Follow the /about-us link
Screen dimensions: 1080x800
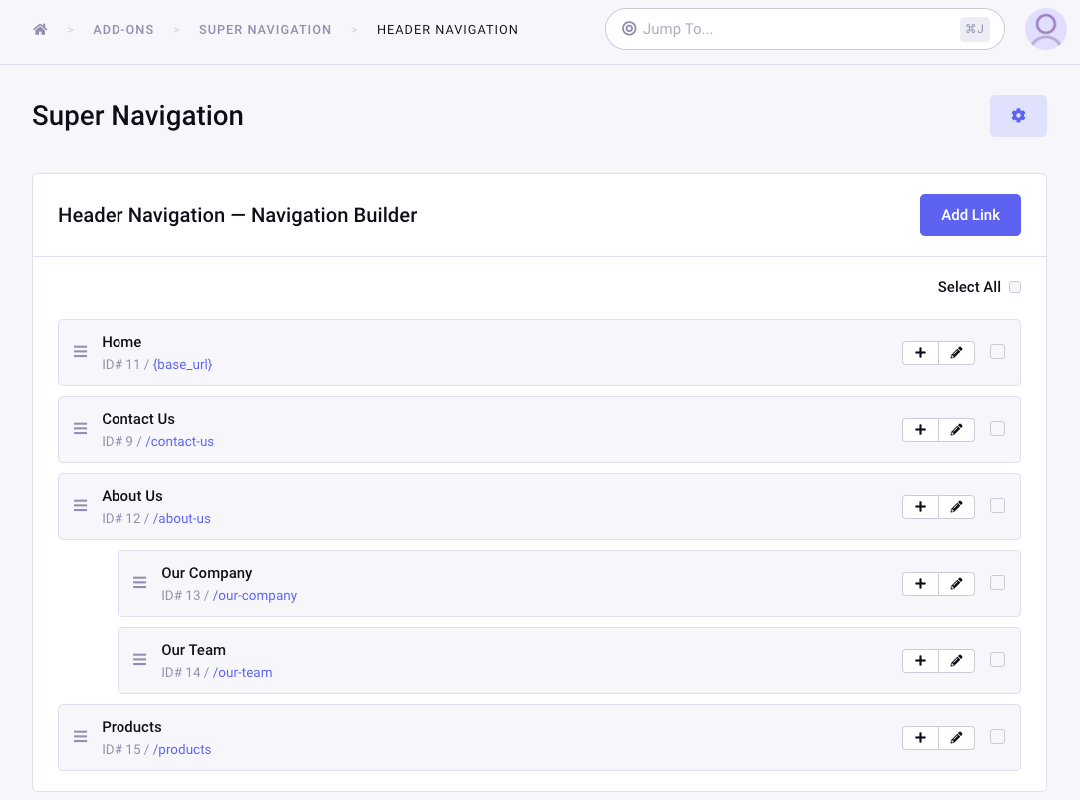(x=182, y=519)
